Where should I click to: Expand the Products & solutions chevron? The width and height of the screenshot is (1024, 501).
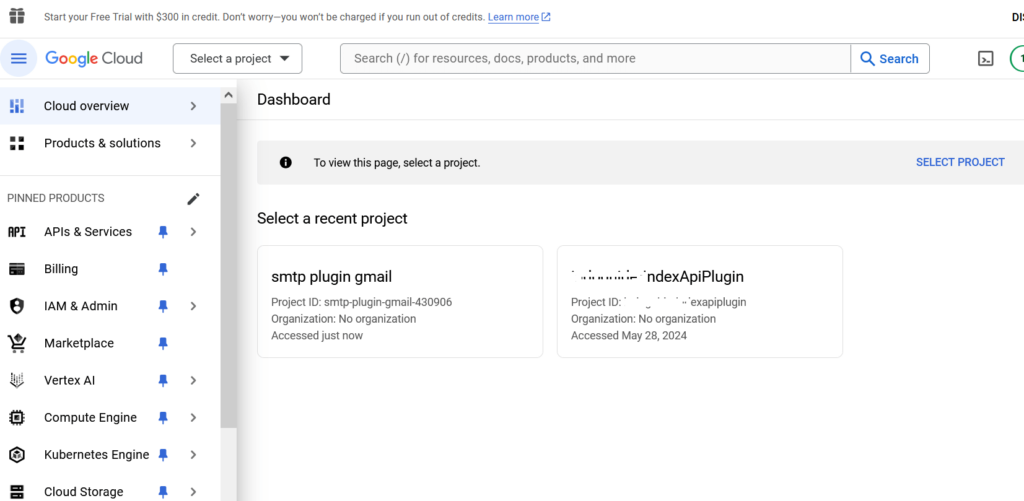[x=193, y=143]
